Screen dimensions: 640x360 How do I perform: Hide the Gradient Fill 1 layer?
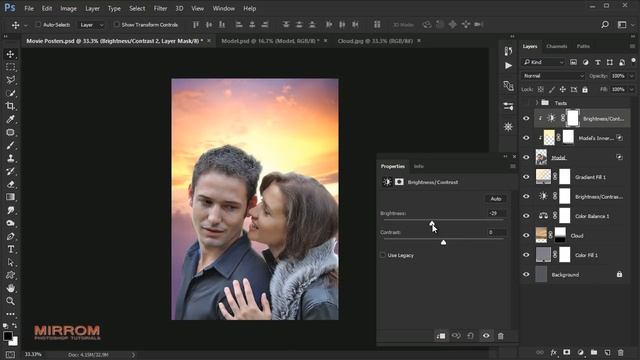pyautogui.click(x=526, y=177)
